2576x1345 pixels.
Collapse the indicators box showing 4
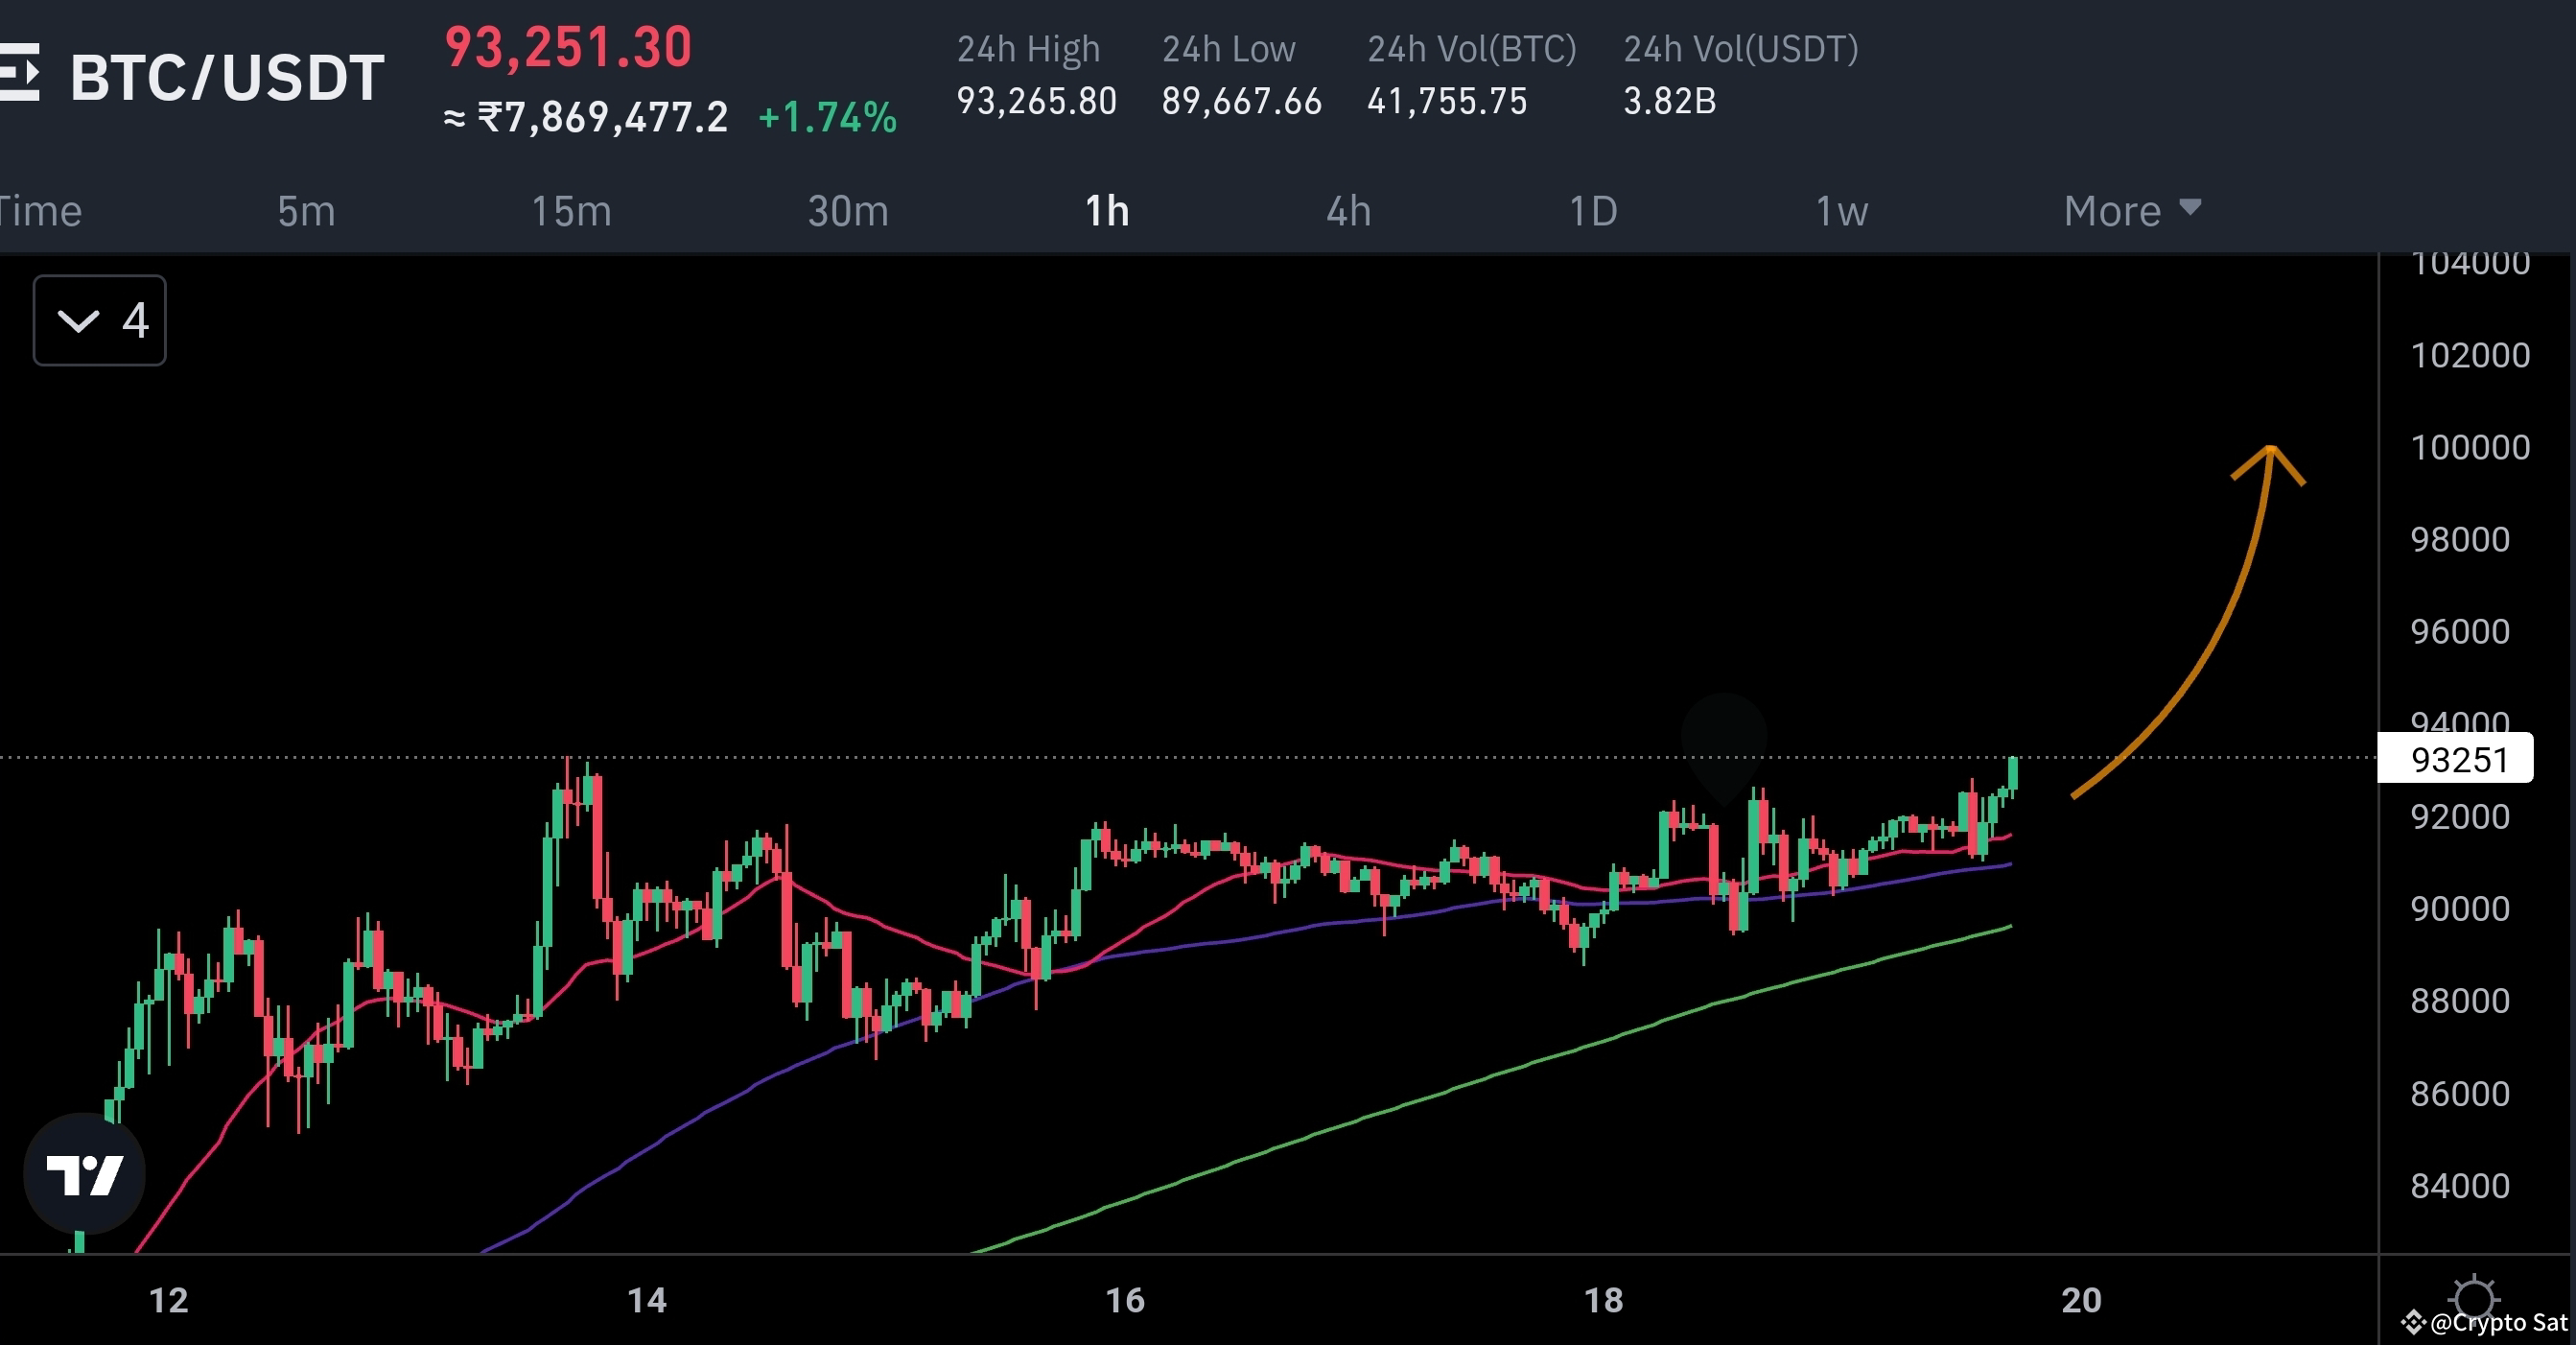[98, 319]
